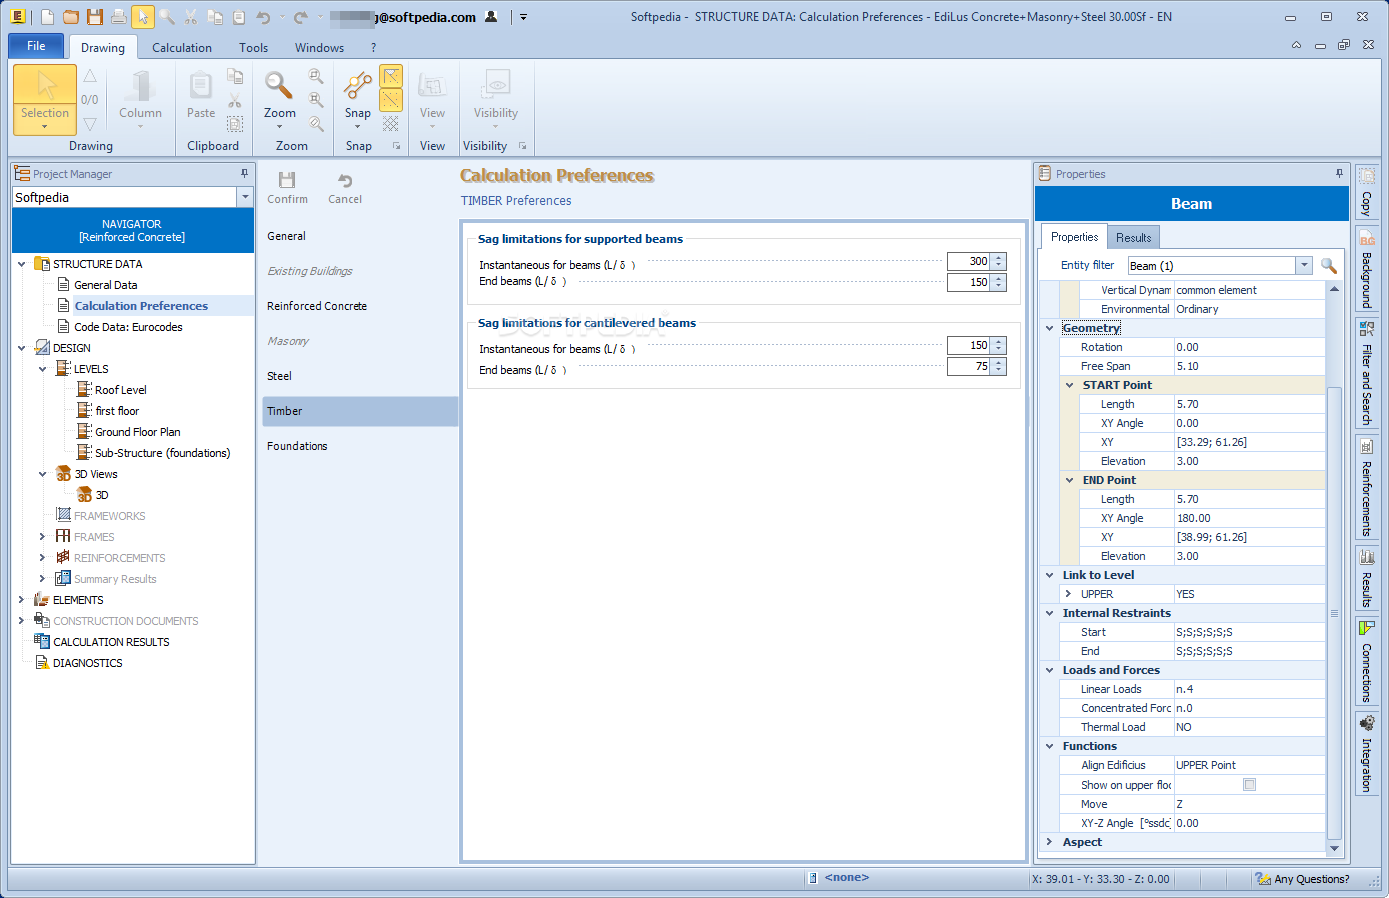This screenshot has width=1389, height=898.
Task: Toggle the grid snap icon in Snap group
Action: (x=391, y=124)
